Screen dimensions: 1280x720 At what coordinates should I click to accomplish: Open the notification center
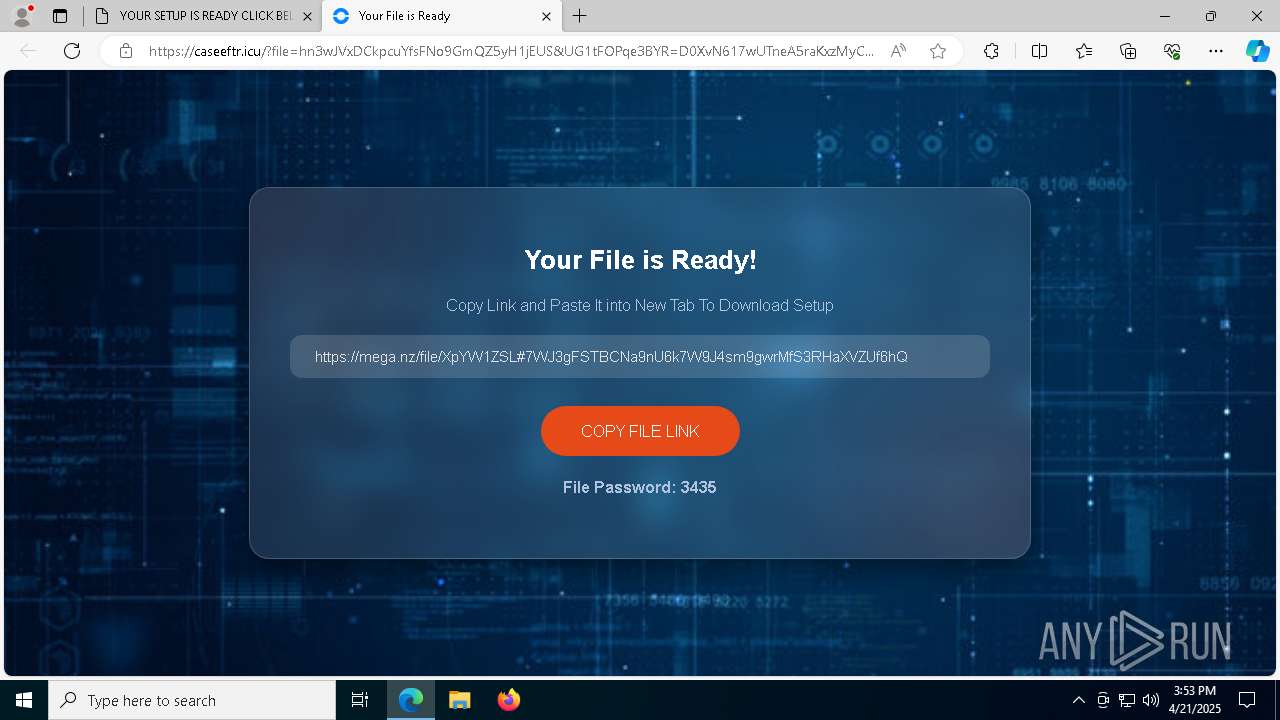[x=1247, y=700]
